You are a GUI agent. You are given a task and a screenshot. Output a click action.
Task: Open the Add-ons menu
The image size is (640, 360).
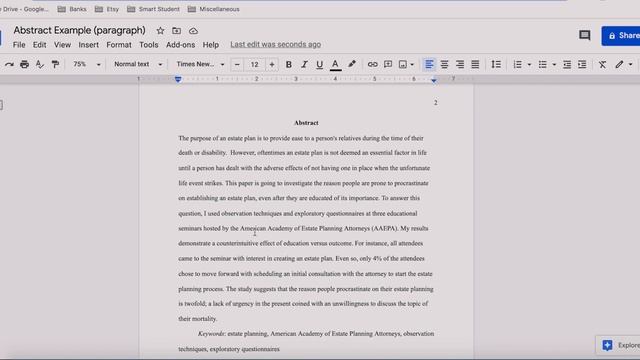click(180, 45)
